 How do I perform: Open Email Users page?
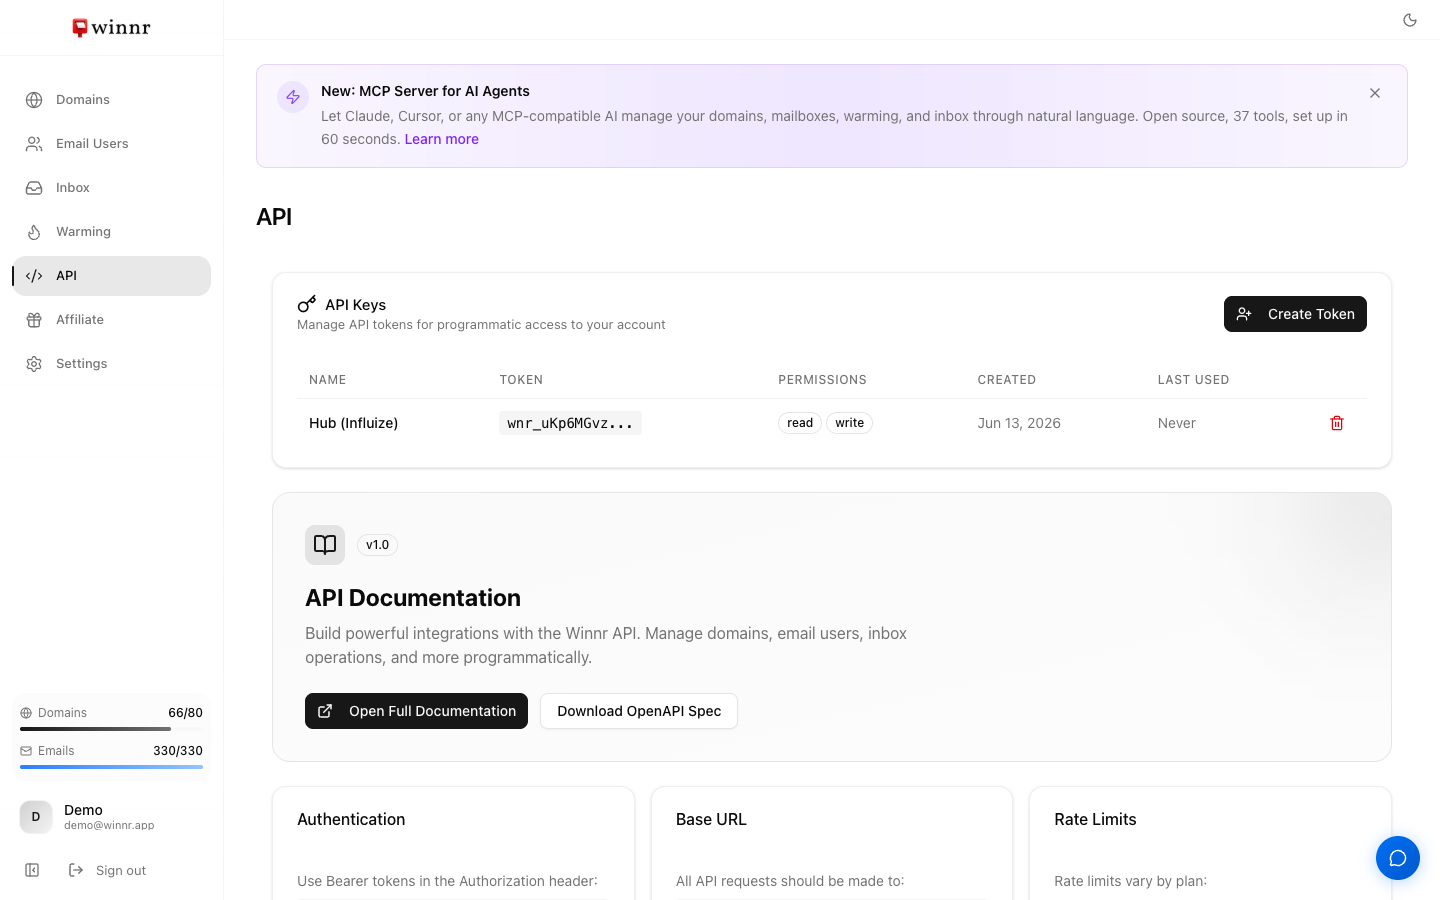point(112,144)
